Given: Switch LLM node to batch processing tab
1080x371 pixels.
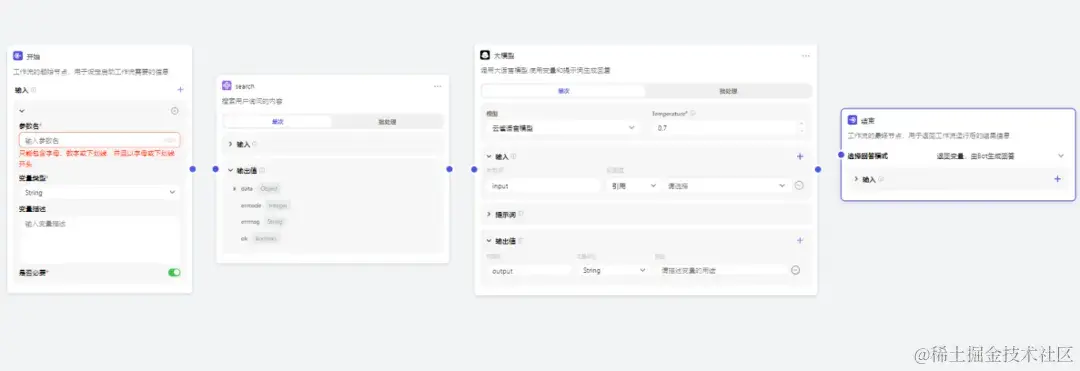Looking at the screenshot, I should pos(729,91).
